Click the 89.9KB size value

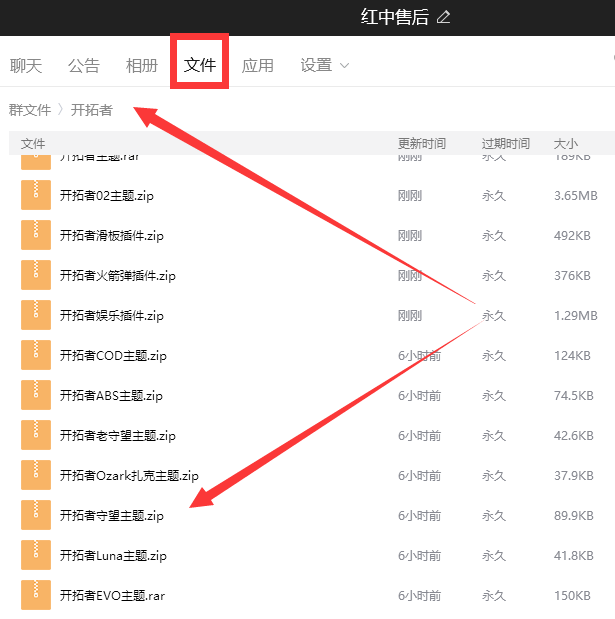(574, 516)
